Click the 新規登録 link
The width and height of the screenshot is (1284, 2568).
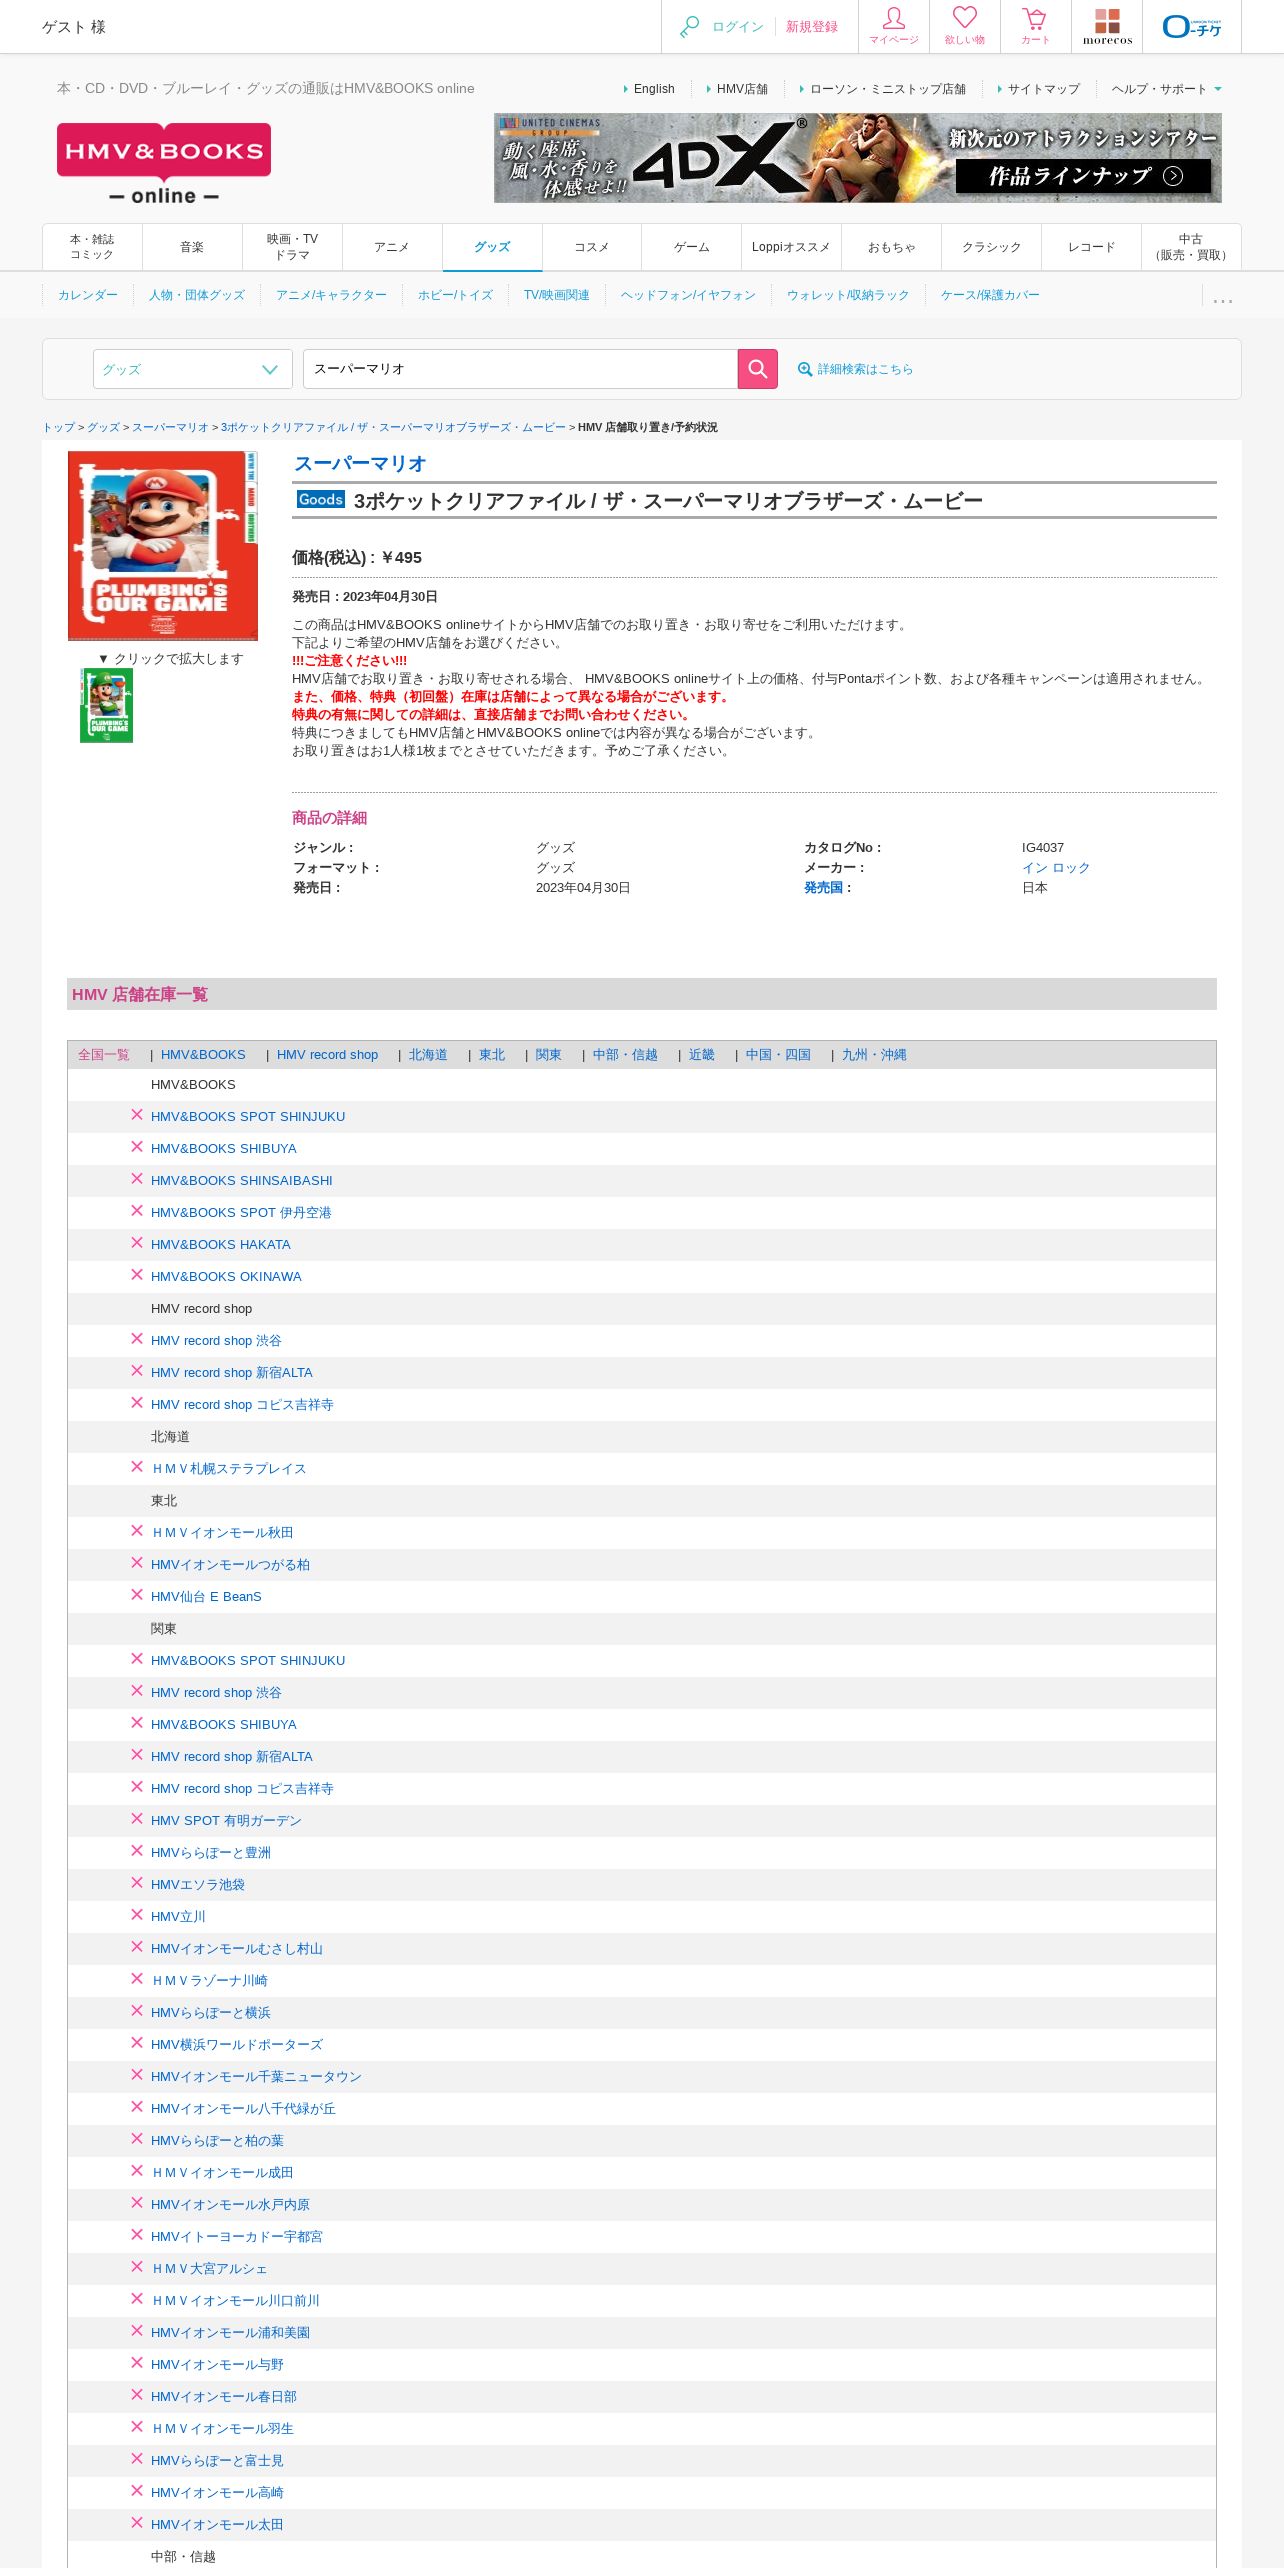point(811,27)
